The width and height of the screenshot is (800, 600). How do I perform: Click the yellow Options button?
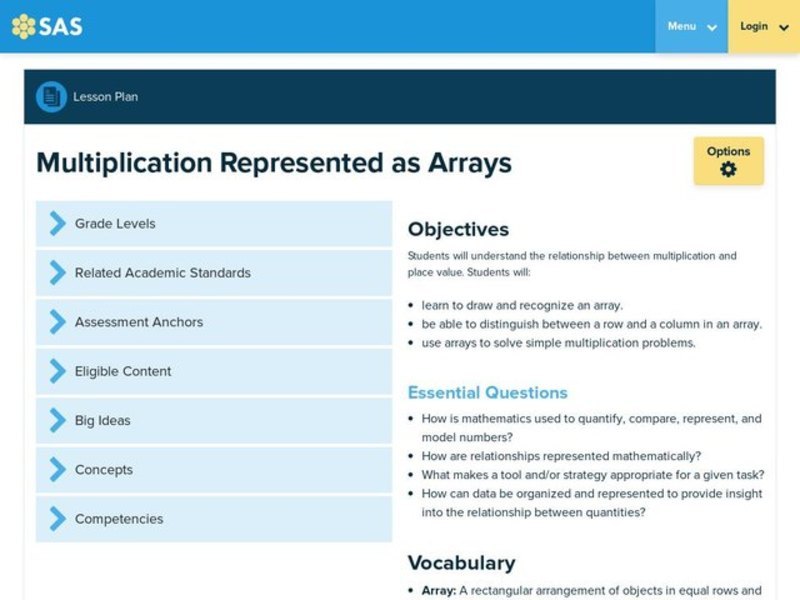tap(729, 161)
